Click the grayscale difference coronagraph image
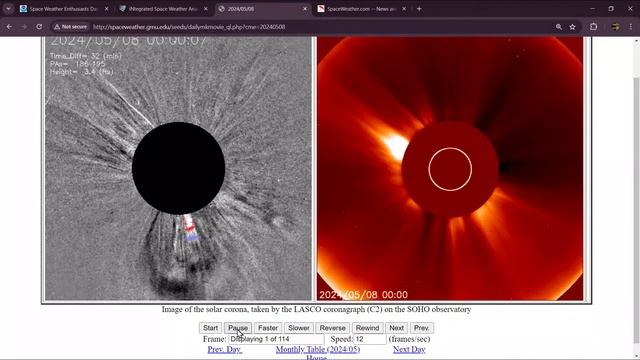 tap(178, 168)
